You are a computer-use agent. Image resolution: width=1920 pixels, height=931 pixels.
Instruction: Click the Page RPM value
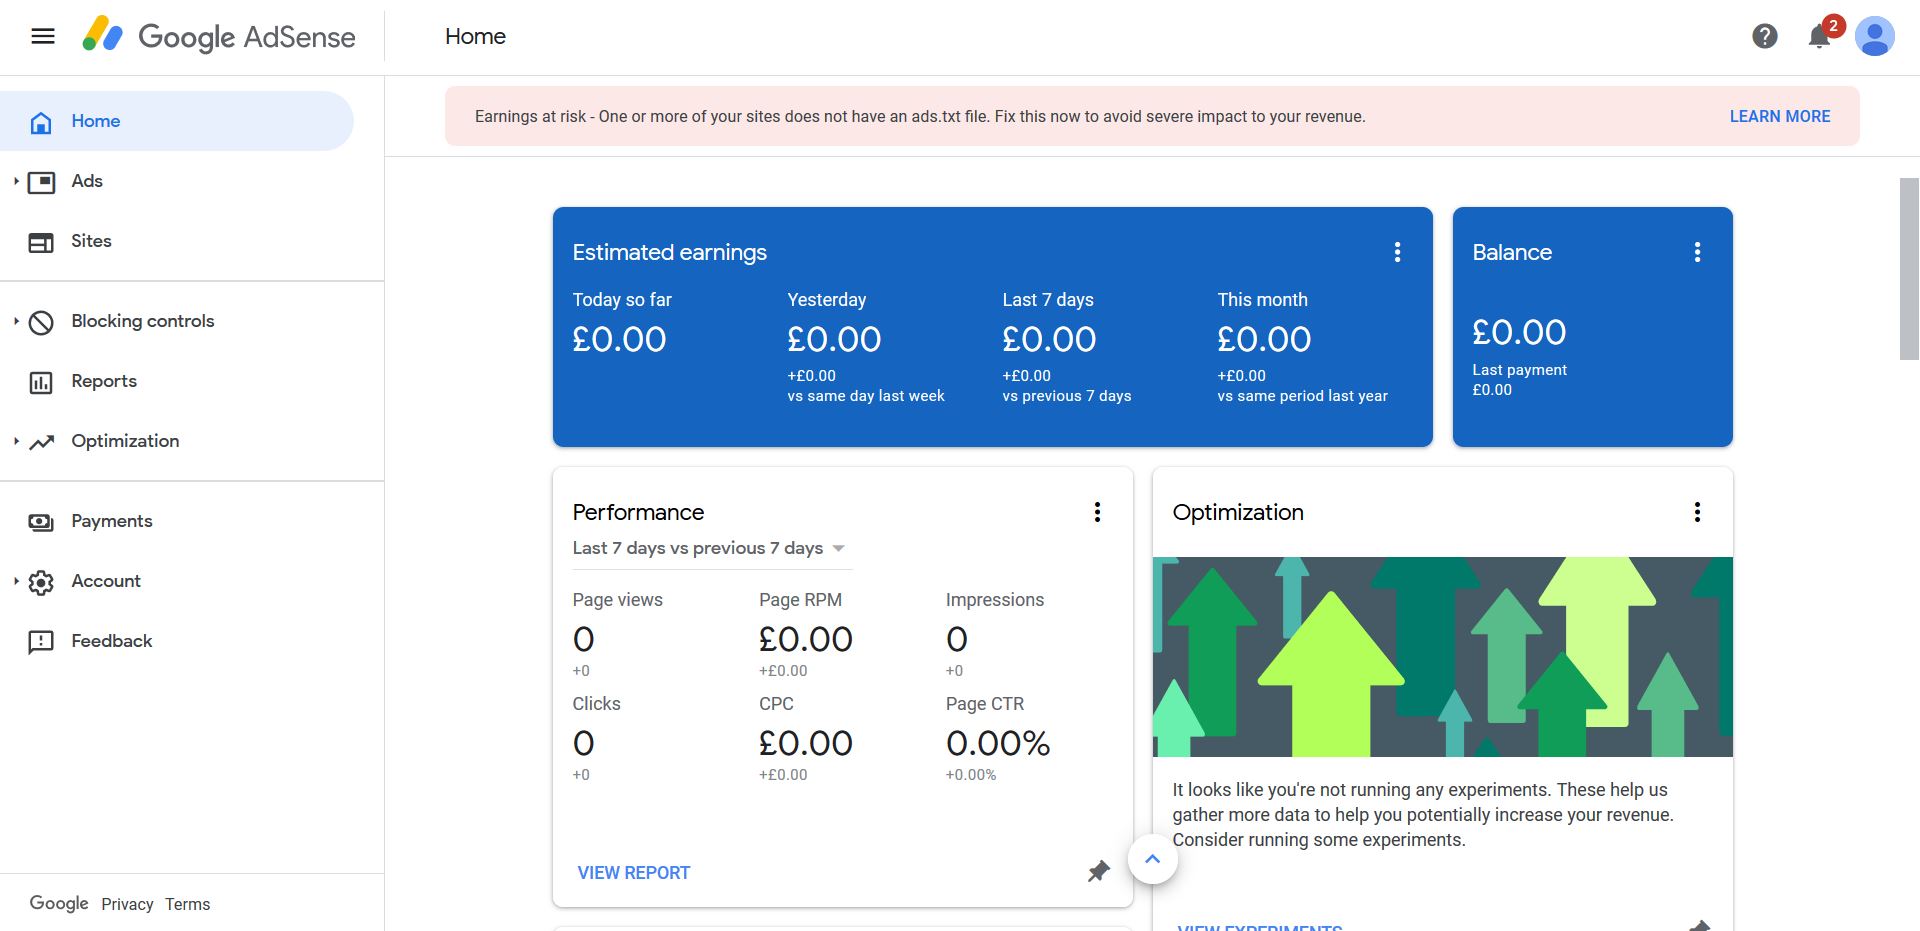pyautogui.click(x=805, y=640)
